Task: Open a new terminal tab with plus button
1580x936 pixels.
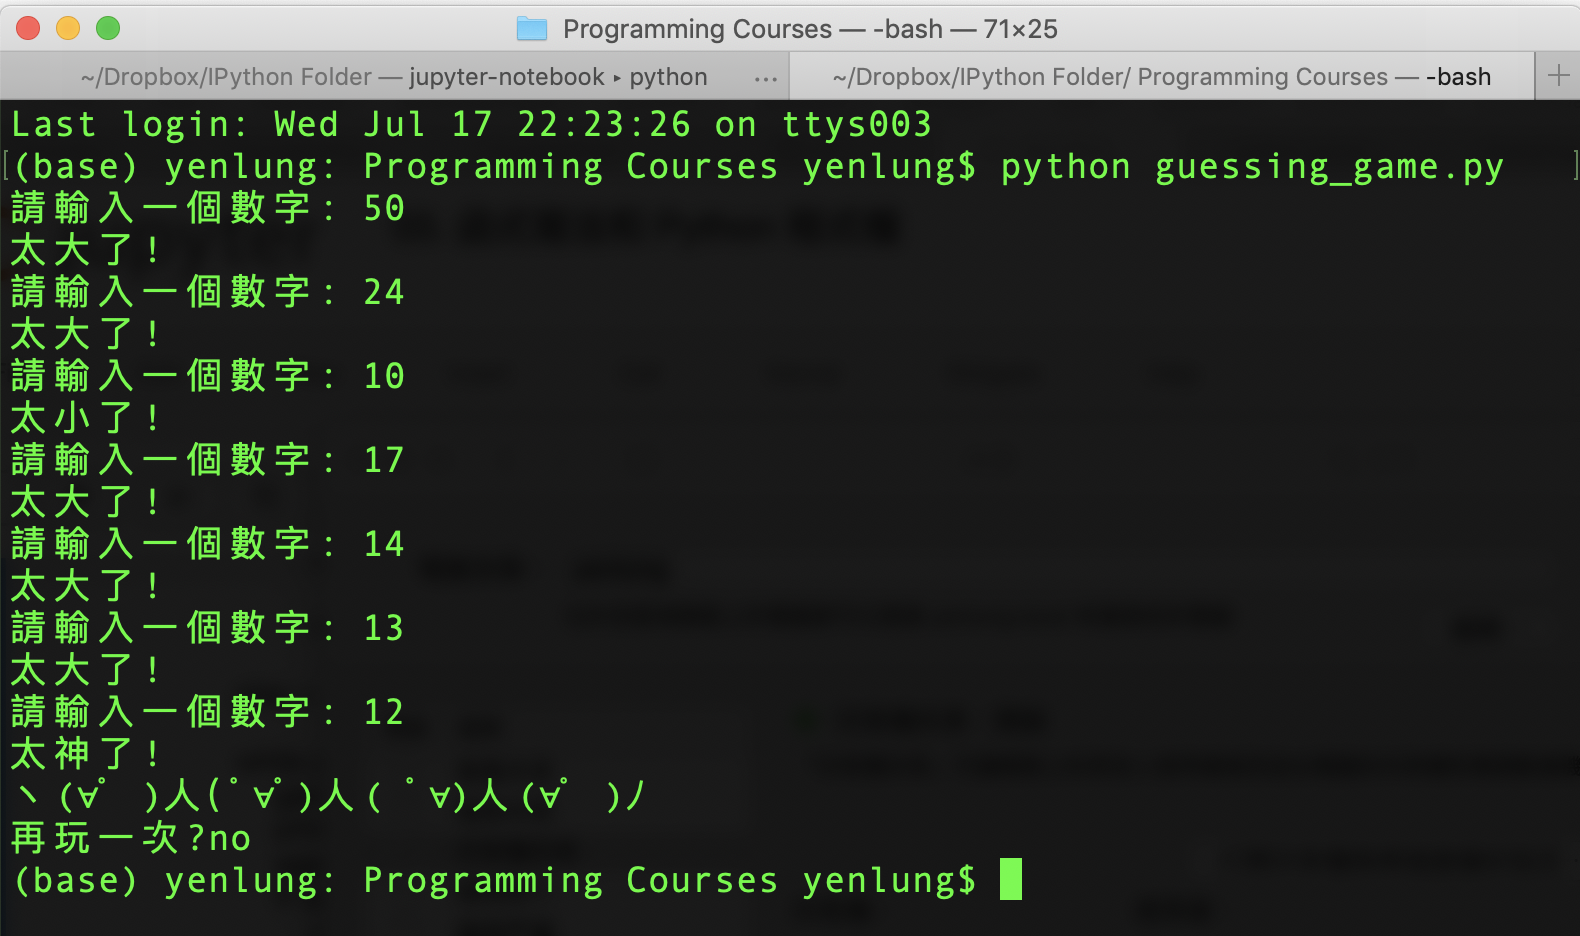Action: [x=1558, y=76]
